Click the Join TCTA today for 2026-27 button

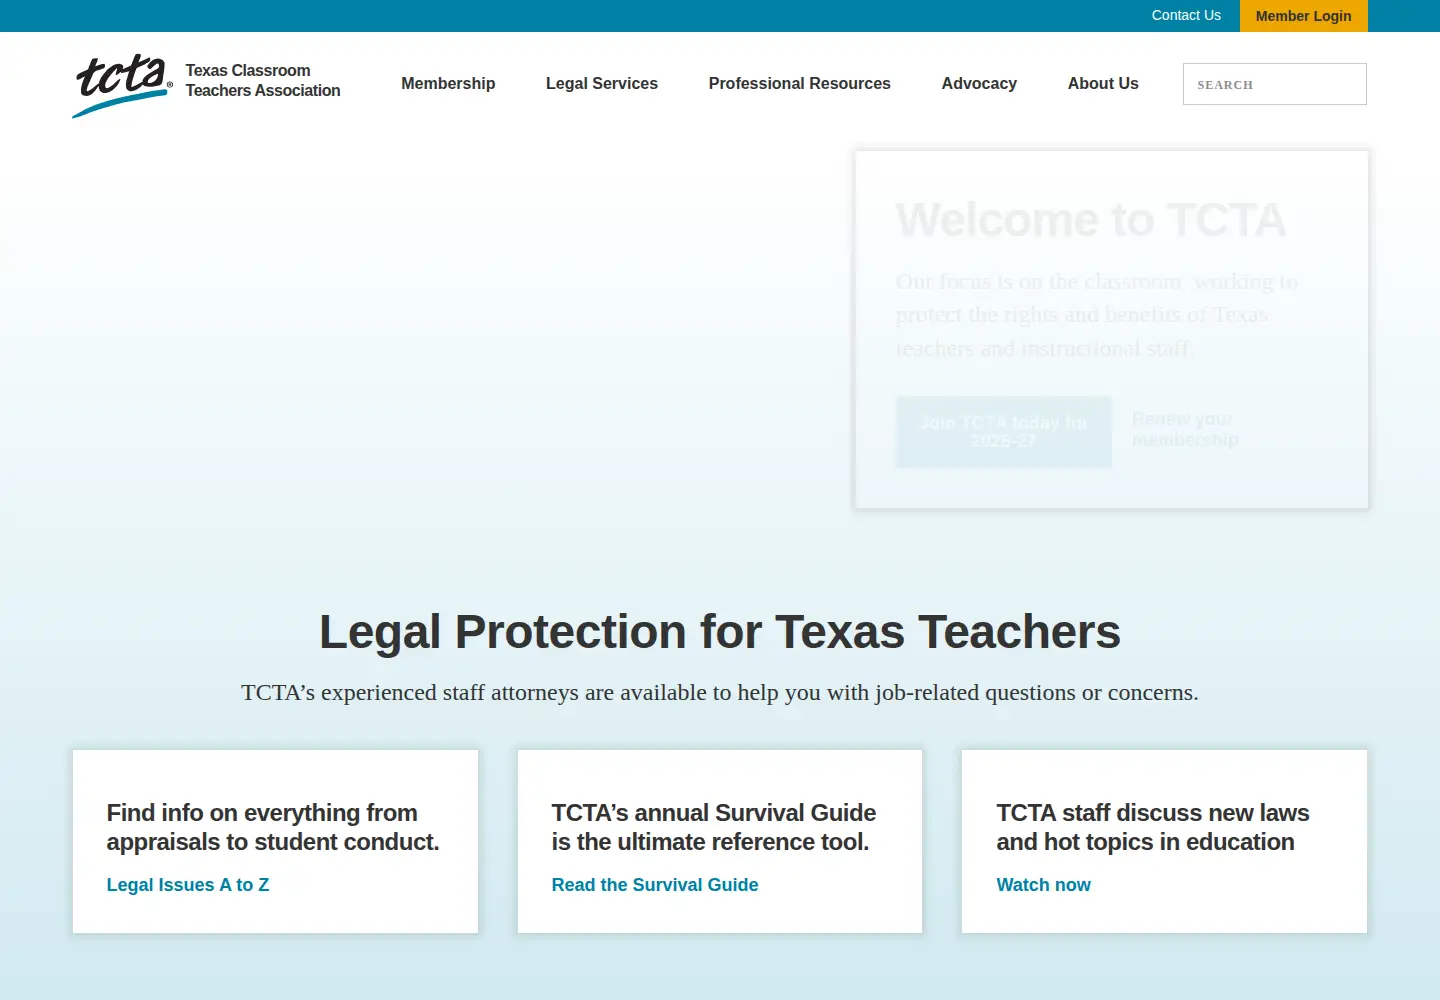tap(1004, 432)
